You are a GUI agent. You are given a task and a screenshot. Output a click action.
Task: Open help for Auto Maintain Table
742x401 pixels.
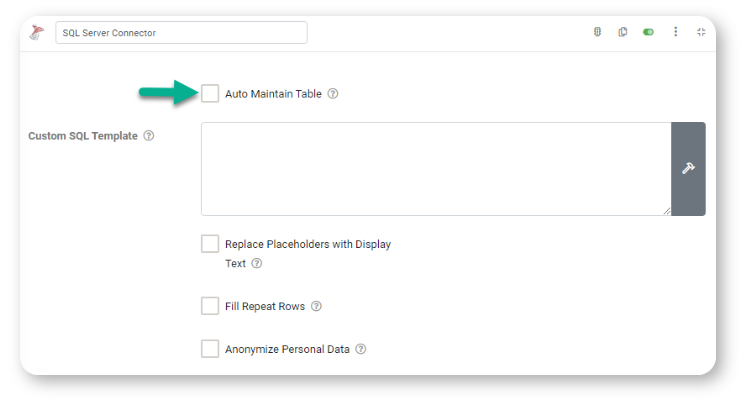coord(333,94)
